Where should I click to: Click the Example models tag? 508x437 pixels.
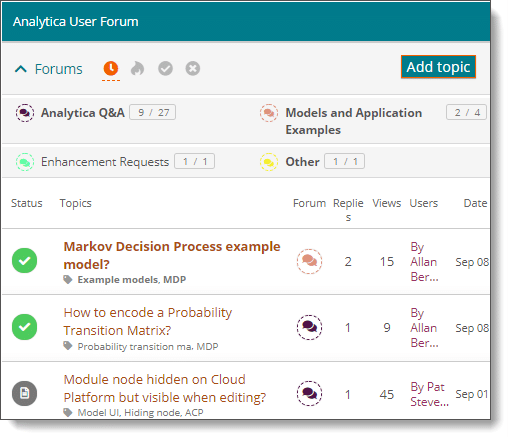tap(117, 280)
